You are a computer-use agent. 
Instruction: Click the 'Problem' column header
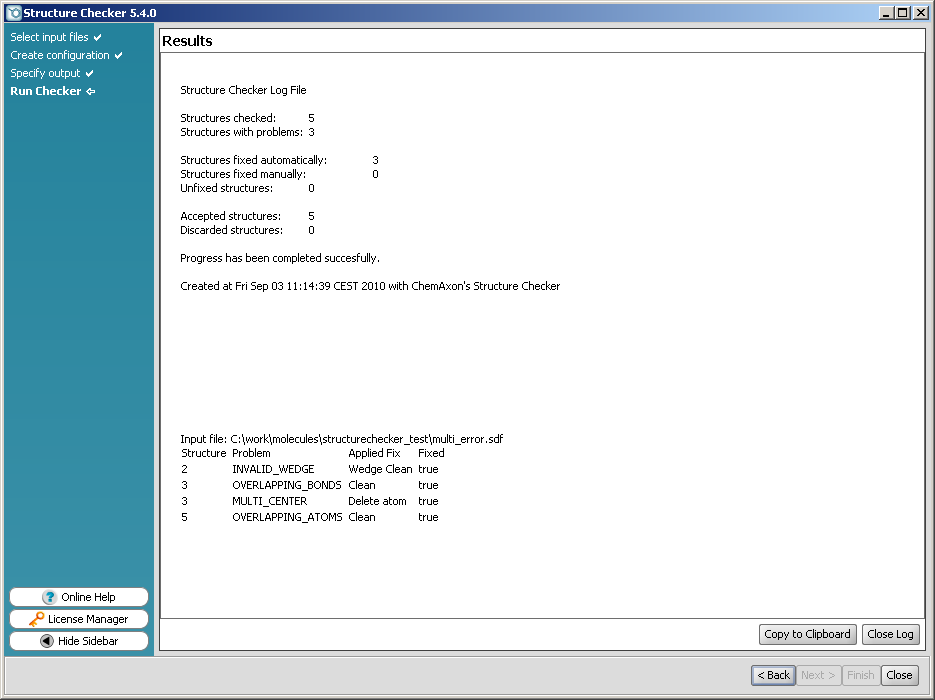(x=251, y=453)
